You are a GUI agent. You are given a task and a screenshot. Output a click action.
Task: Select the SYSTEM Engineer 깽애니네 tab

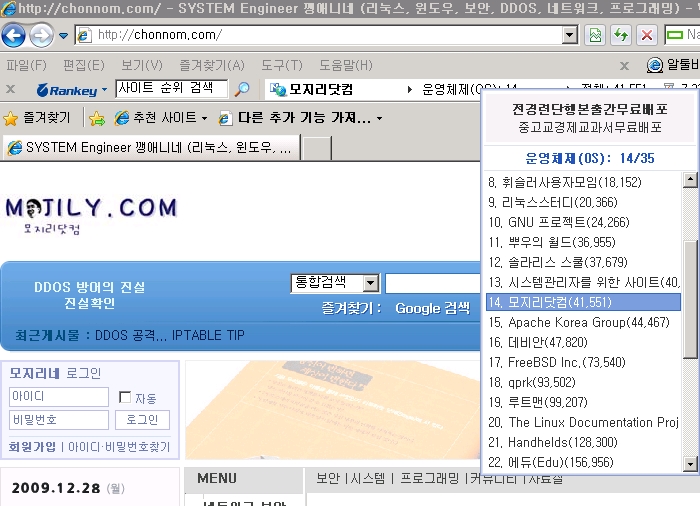(x=151, y=147)
